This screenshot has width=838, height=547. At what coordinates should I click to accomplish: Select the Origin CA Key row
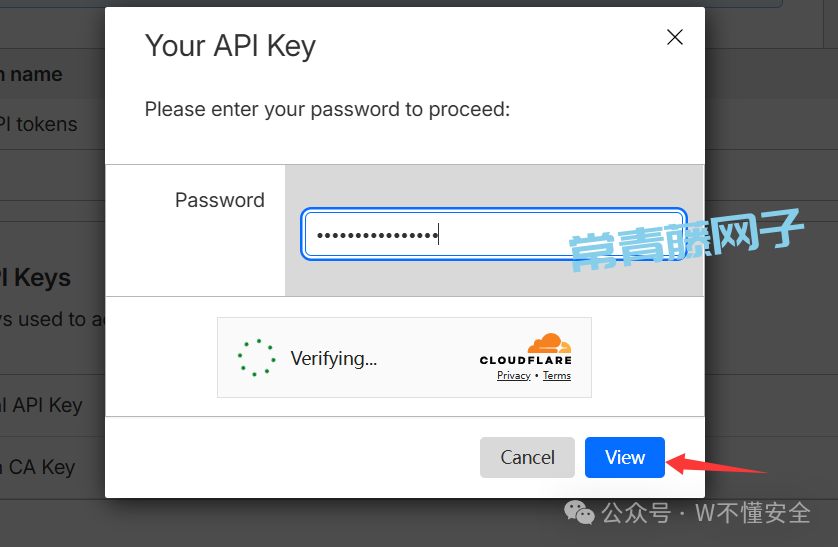point(40,466)
